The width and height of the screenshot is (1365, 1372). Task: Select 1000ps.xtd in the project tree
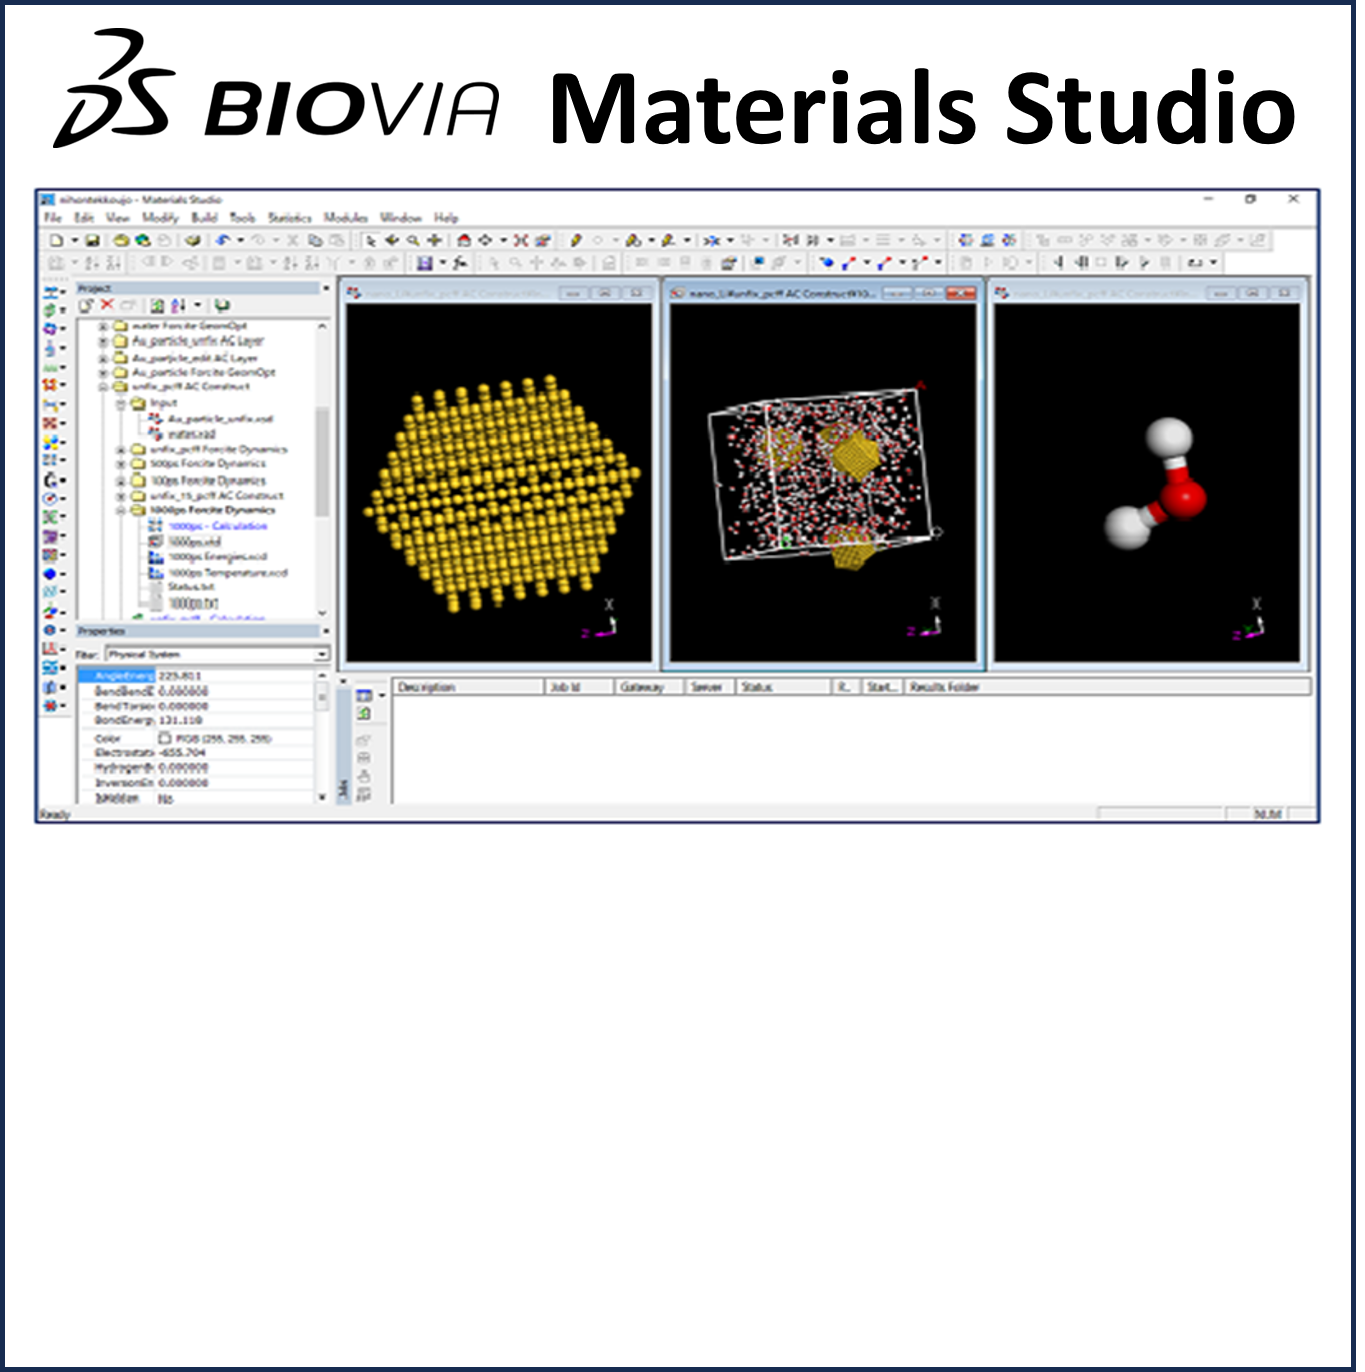194,542
